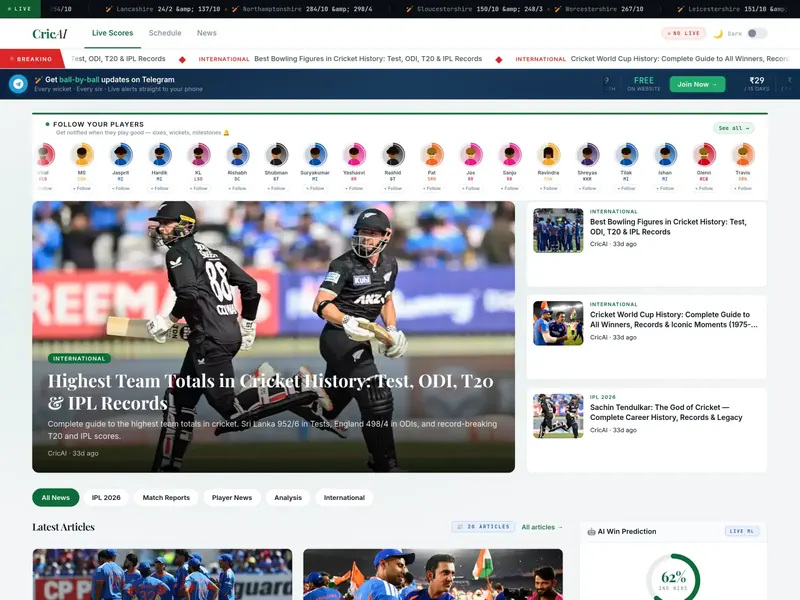Viewport: 800px width, 600px height.
Task: Switch to the Live Scores tab
Action: click(112, 33)
